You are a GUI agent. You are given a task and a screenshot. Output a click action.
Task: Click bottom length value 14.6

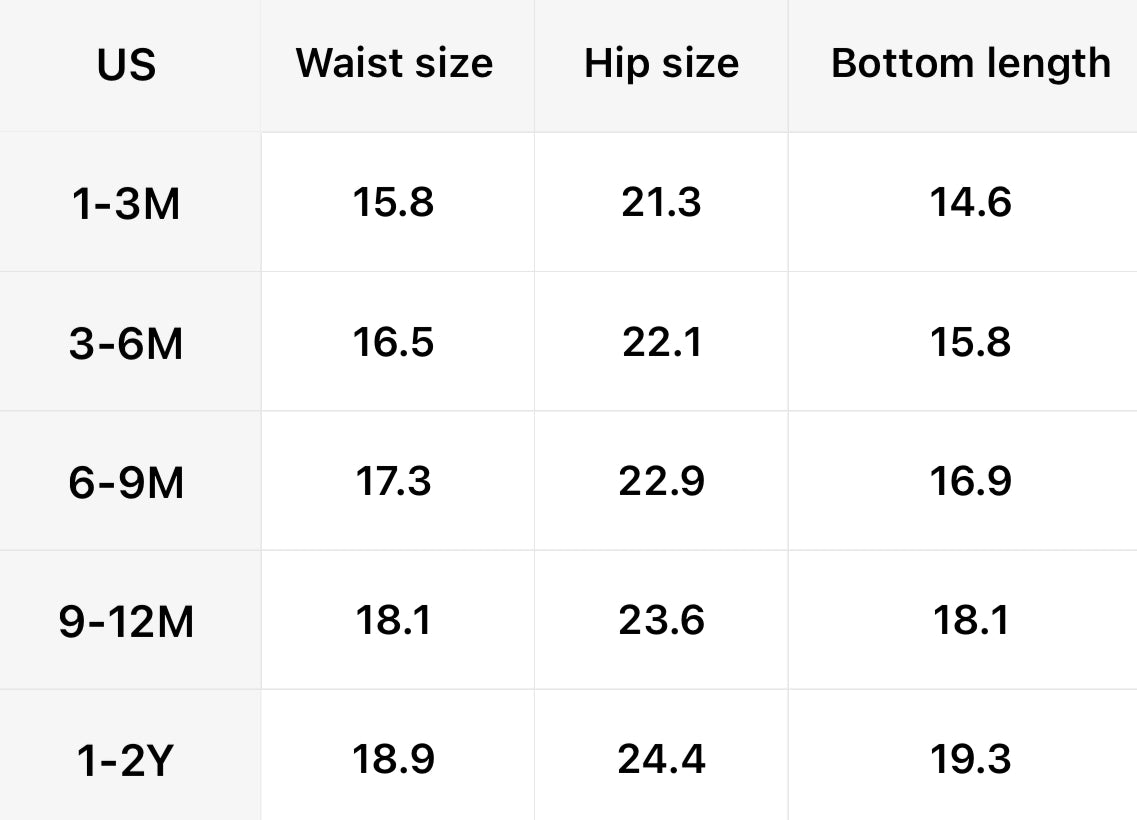[970, 202]
